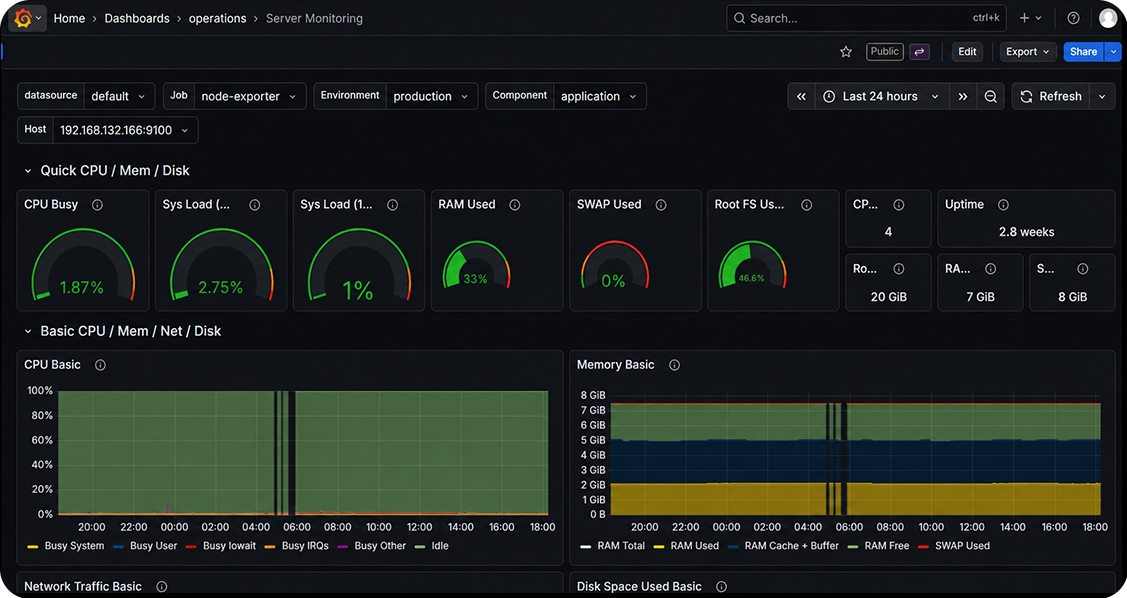Show info for CPU Busy panel
1127x598 pixels.
[x=97, y=205]
